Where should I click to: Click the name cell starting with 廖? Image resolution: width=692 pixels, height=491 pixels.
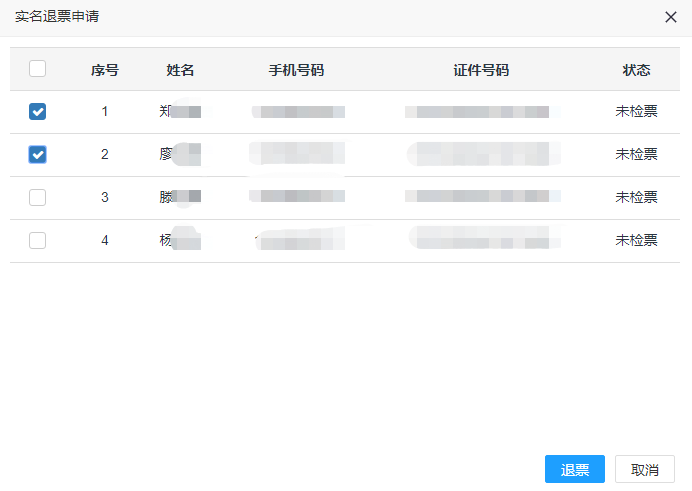tap(180, 154)
